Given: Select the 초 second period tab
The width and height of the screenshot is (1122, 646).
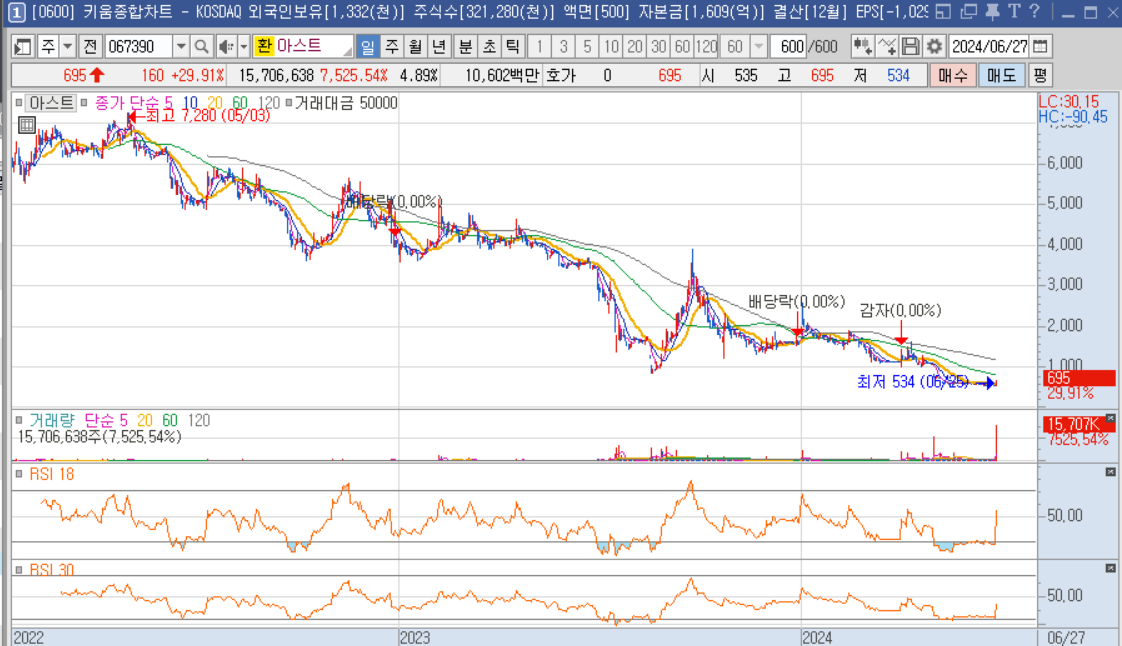Looking at the screenshot, I should 489,47.
